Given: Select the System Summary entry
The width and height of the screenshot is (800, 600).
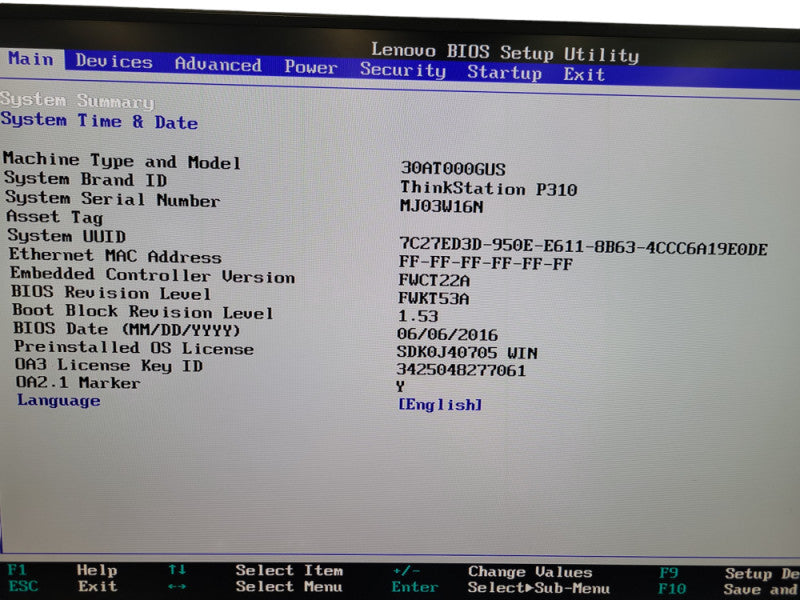Looking at the screenshot, I should click(x=77, y=101).
